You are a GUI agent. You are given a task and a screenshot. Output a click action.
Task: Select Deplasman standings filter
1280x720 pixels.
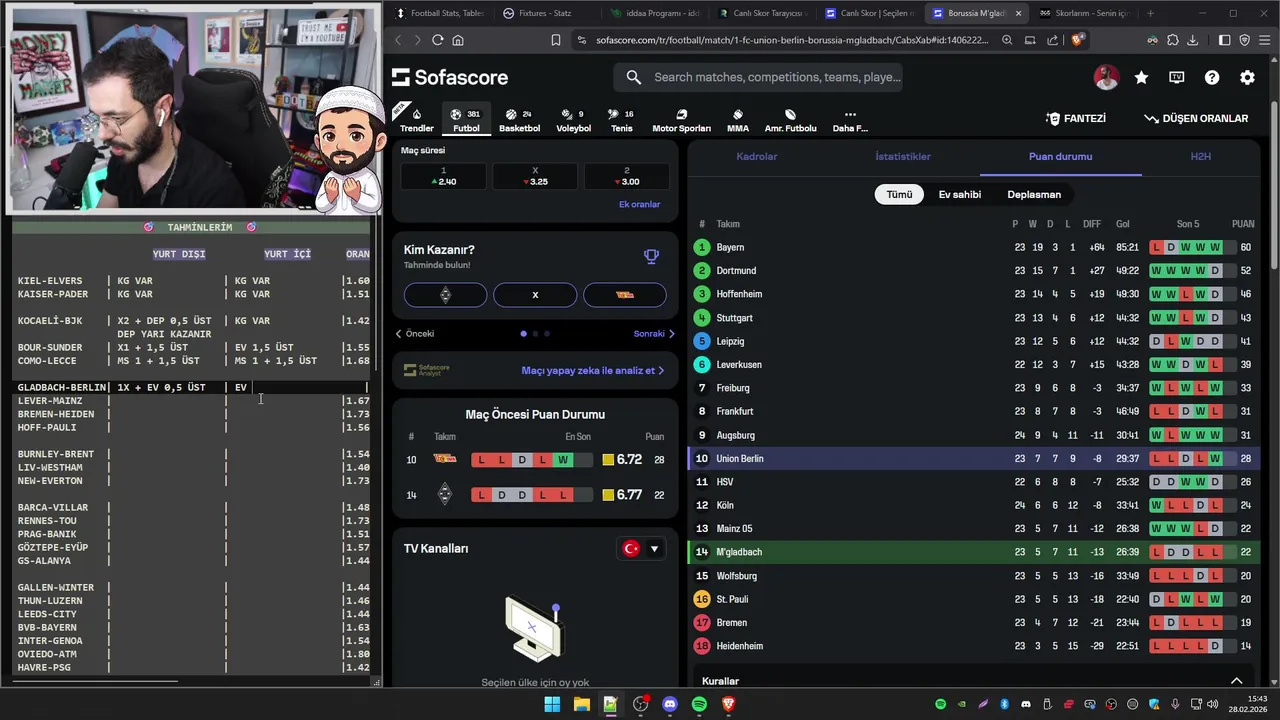(x=1034, y=194)
